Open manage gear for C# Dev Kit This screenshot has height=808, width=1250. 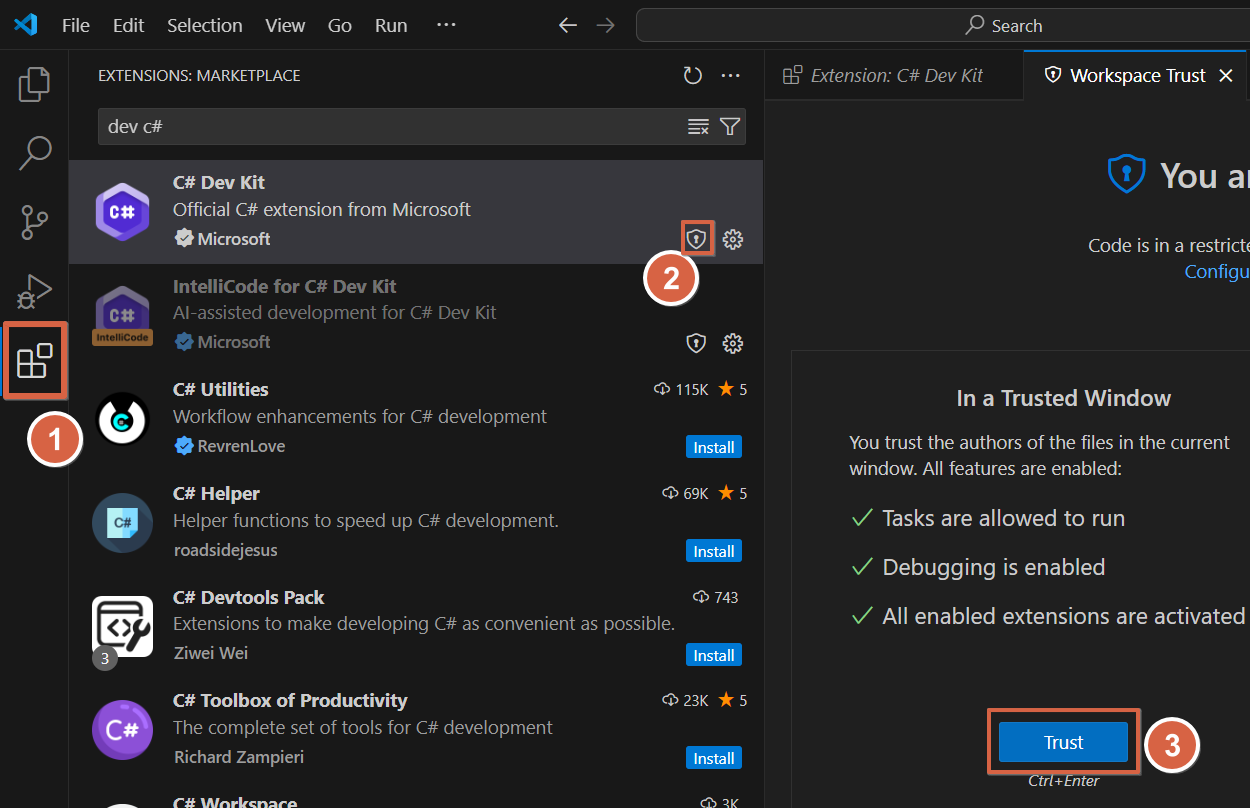click(733, 239)
